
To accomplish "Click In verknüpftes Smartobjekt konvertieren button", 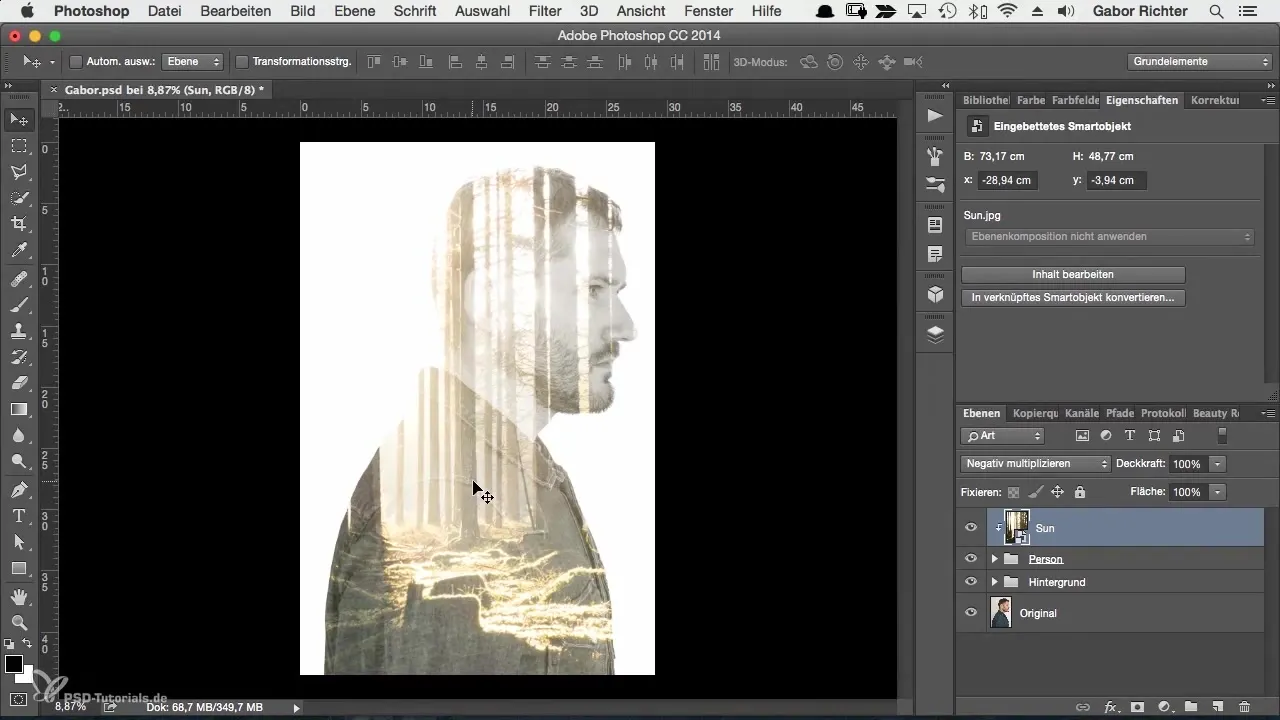I will click(1073, 298).
